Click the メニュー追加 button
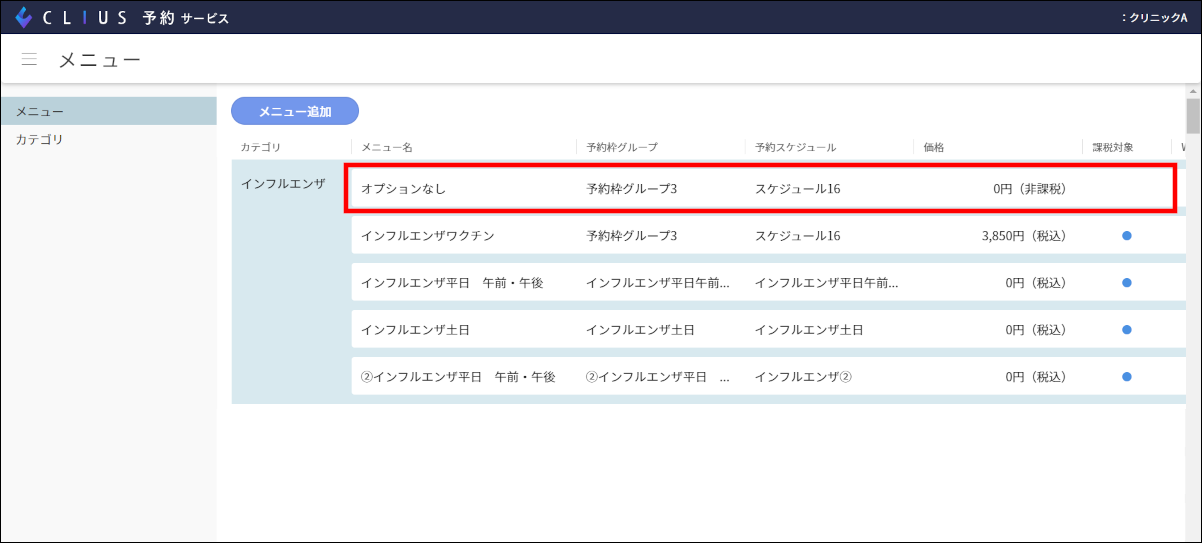 click(295, 111)
